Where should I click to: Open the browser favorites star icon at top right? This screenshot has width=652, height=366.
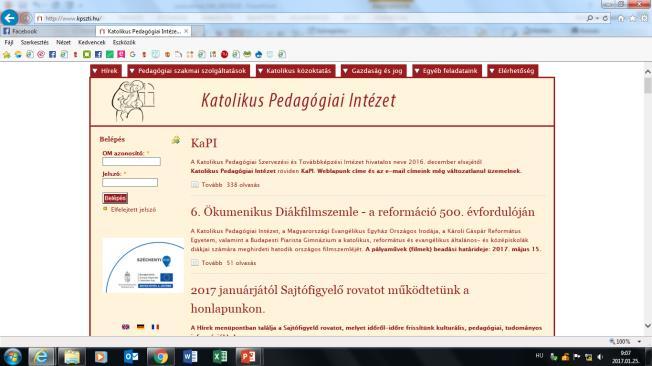click(632, 18)
